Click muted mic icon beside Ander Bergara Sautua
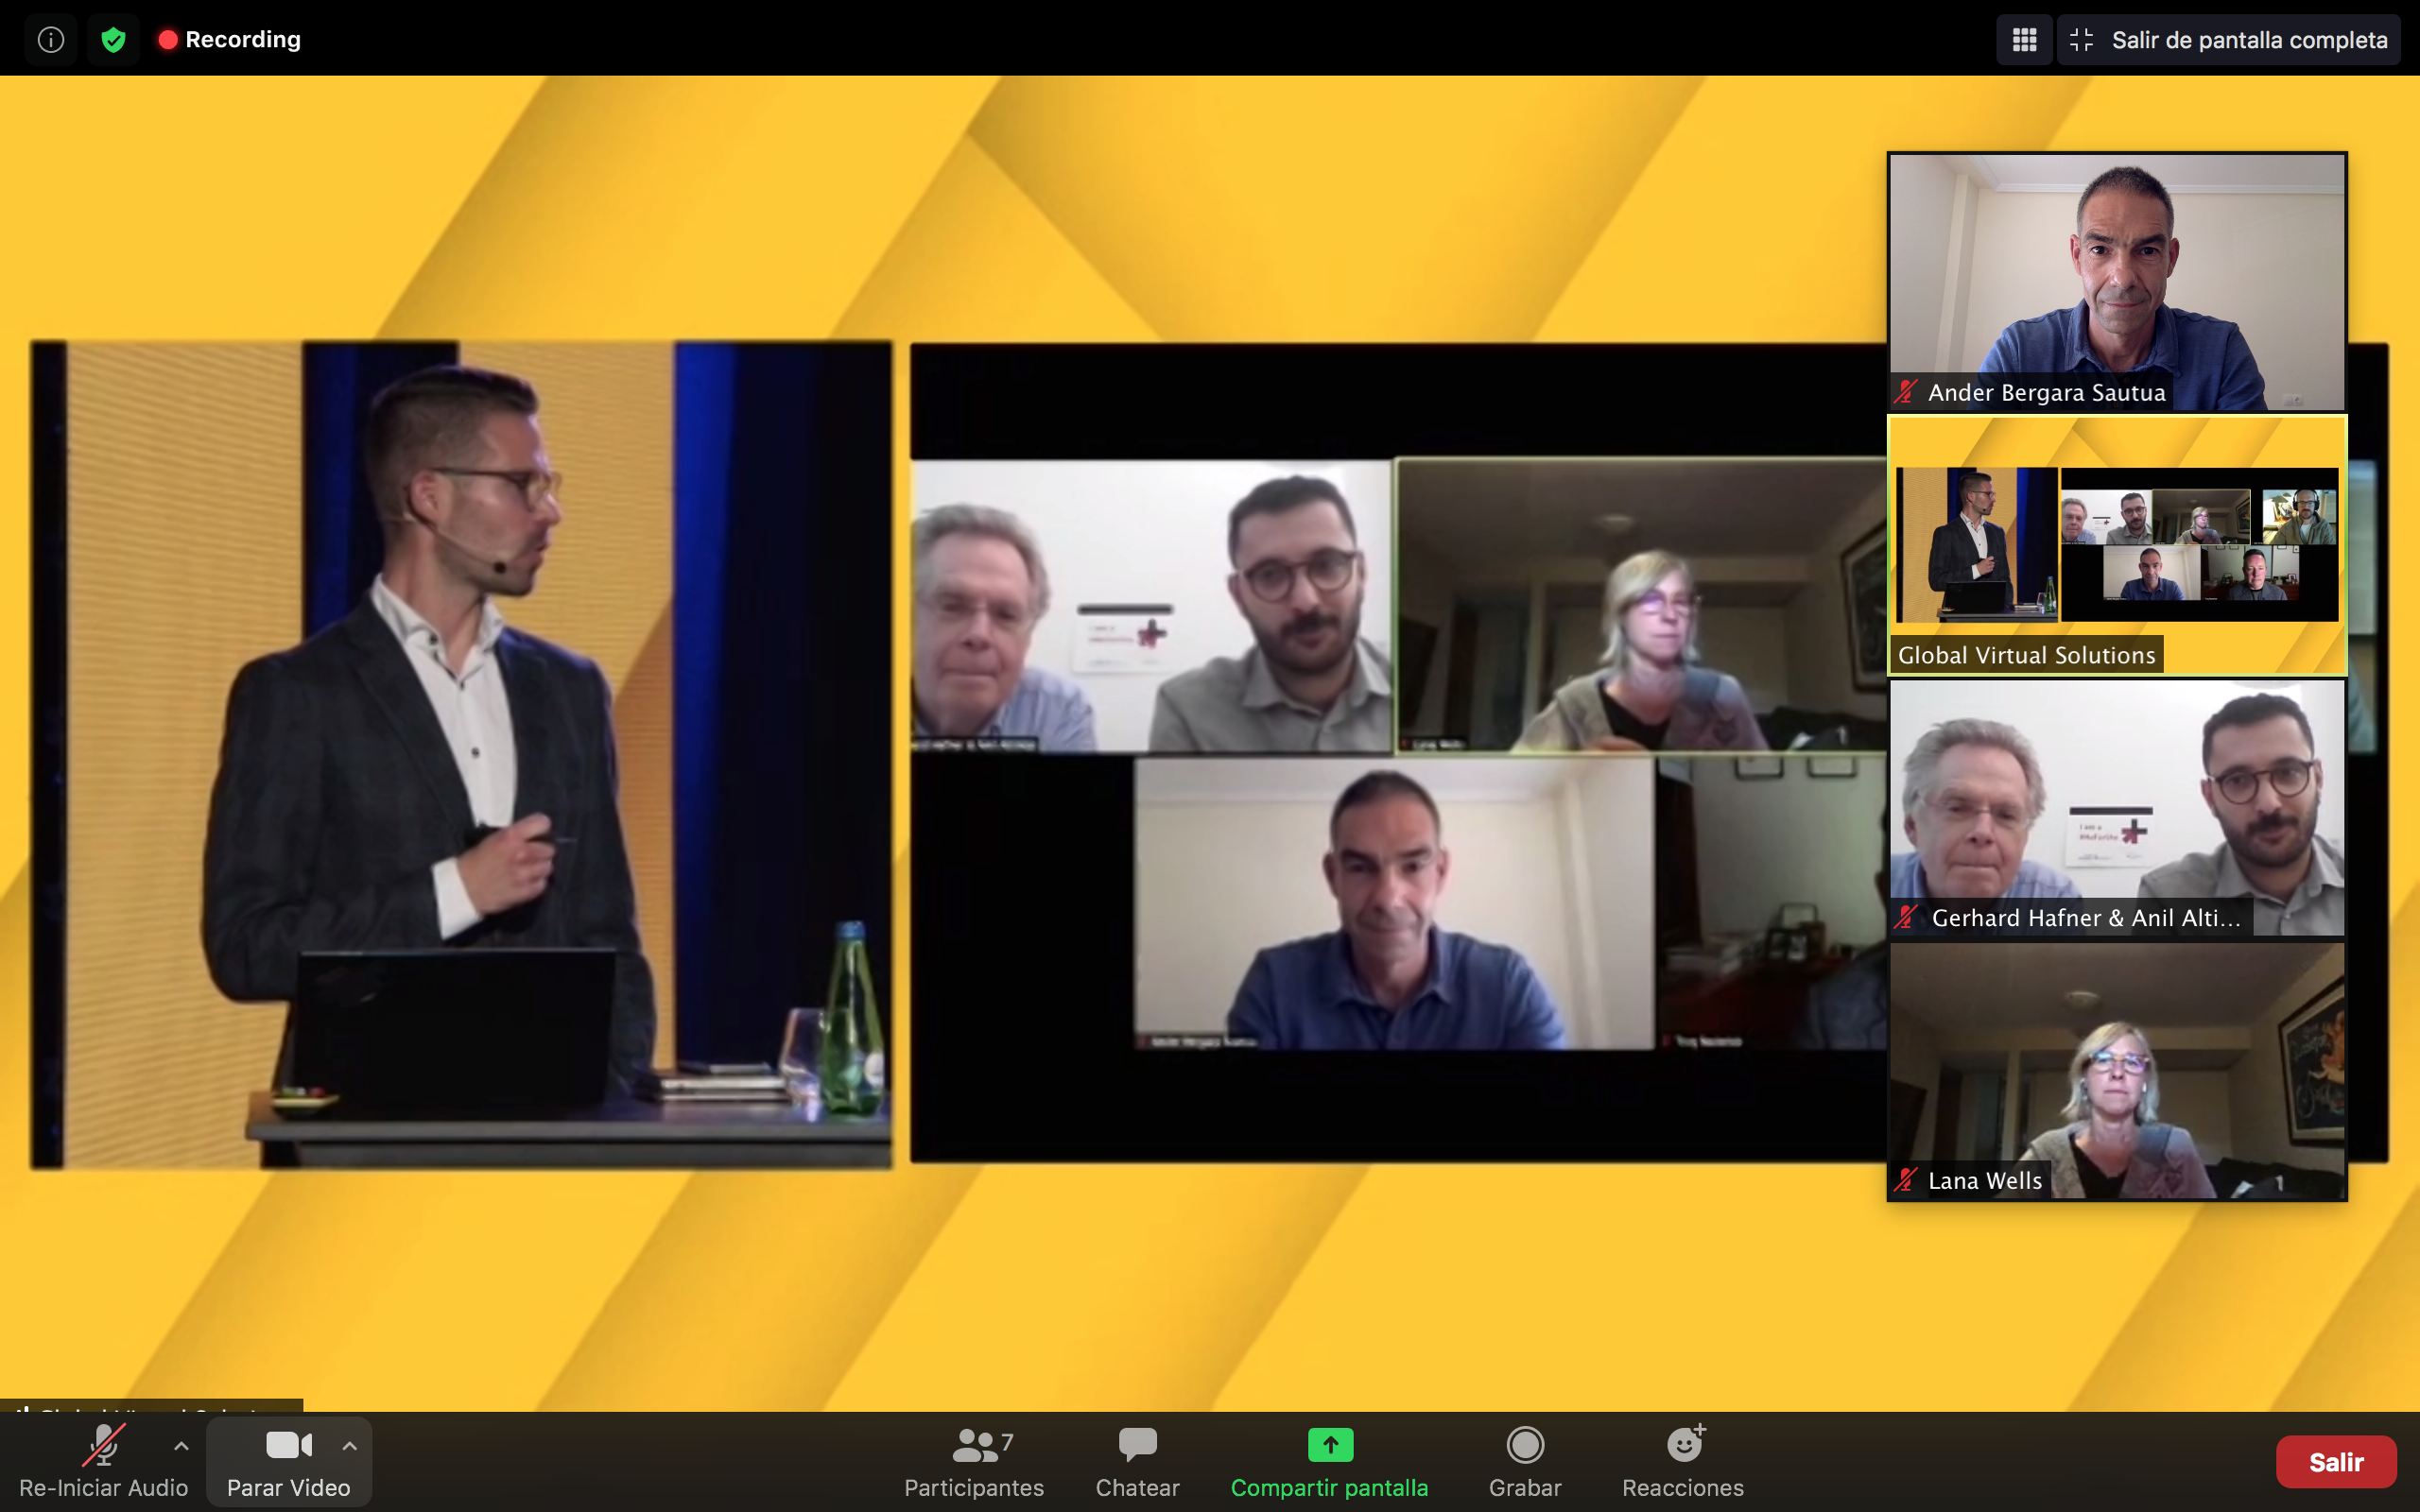This screenshot has width=2420, height=1512. pyautogui.click(x=1906, y=392)
